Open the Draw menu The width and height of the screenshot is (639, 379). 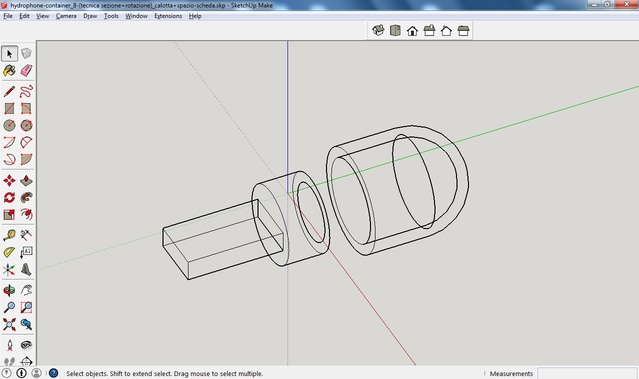tap(90, 16)
